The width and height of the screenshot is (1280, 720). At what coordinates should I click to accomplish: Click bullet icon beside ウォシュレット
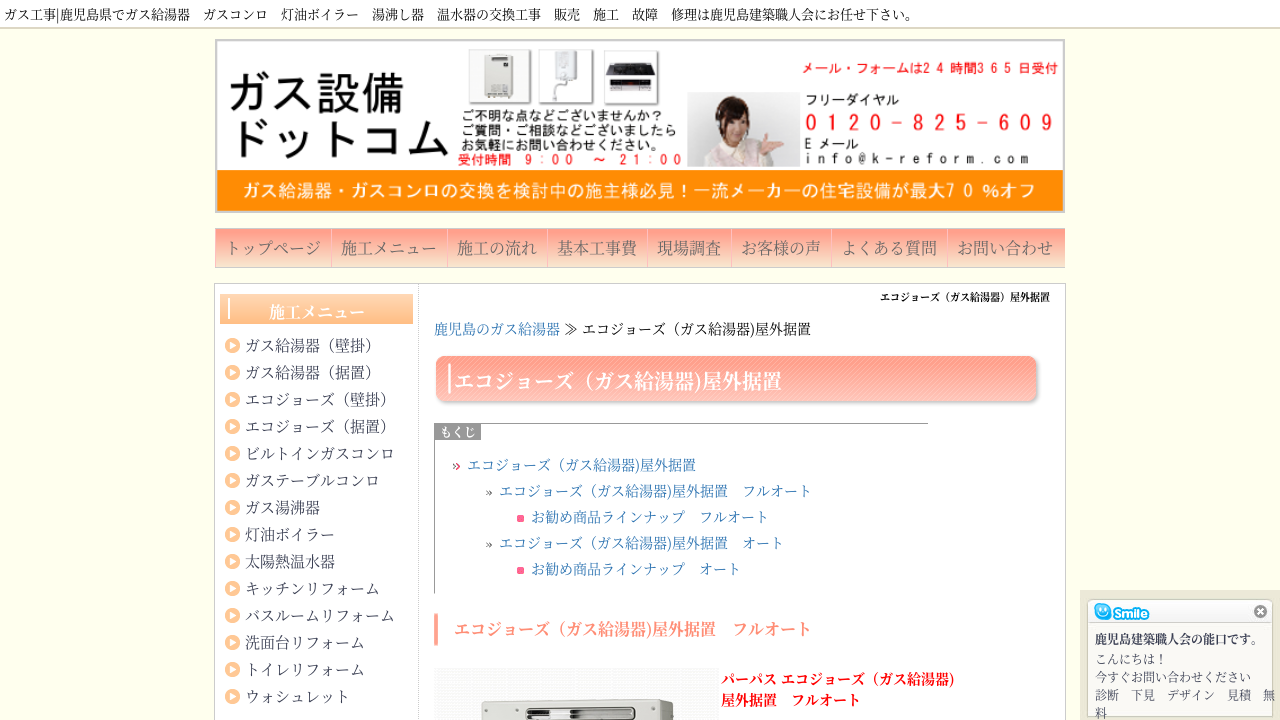(232, 697)
